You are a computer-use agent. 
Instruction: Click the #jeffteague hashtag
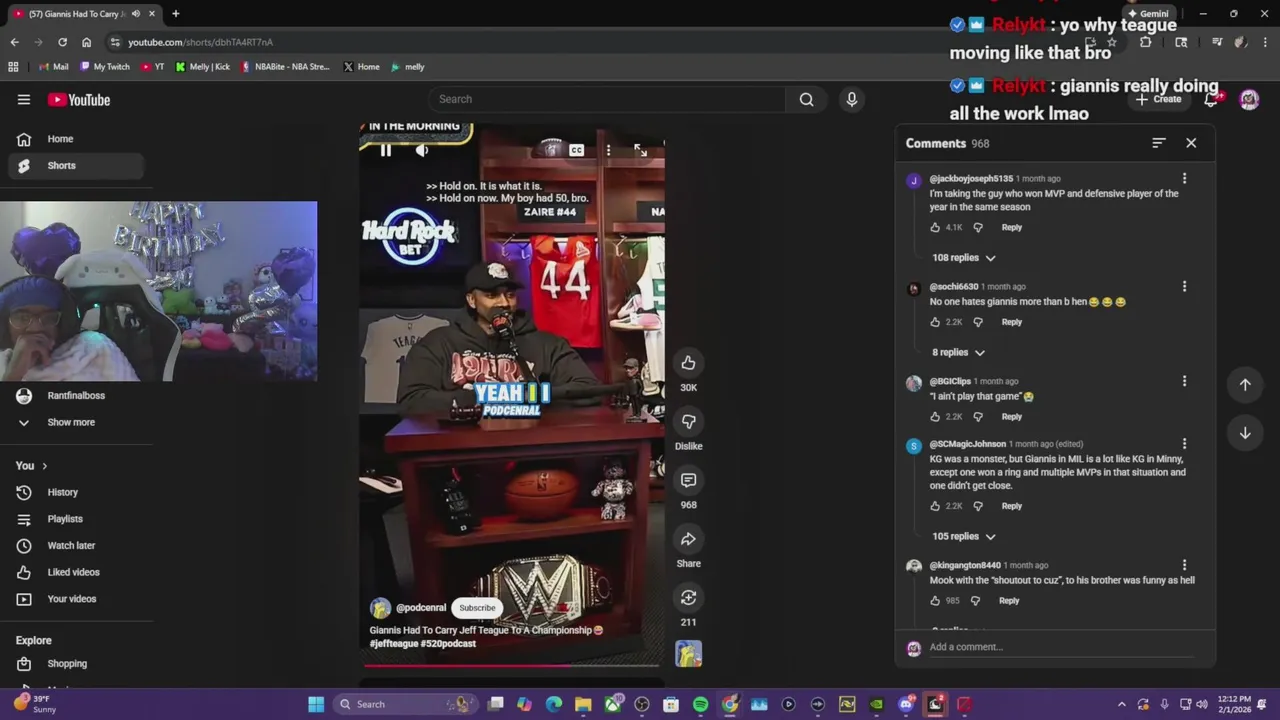(x=394, y=644)
